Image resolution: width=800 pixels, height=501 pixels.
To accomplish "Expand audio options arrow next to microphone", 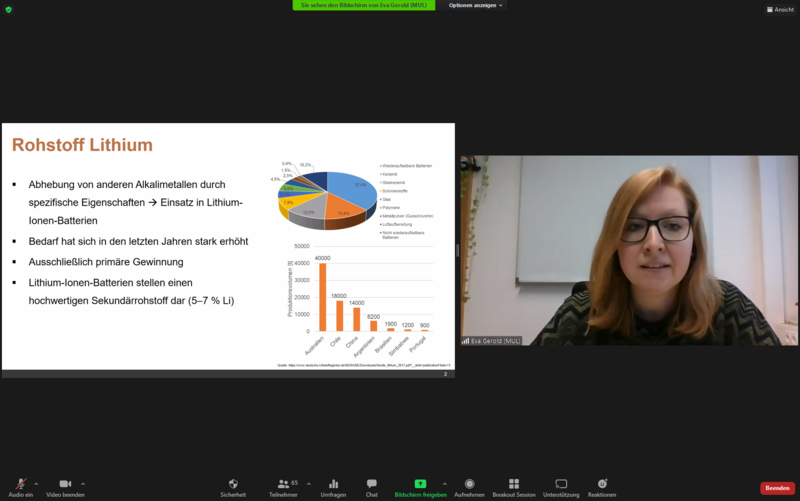I will click(37, 483).
